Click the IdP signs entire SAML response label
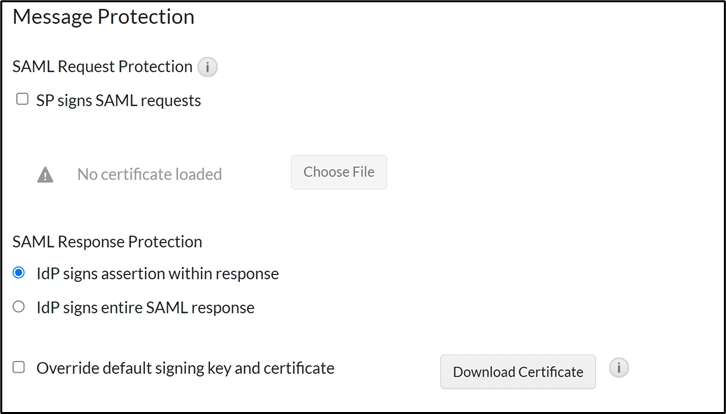Screen dimensions: 726x414 pyautogui.click(x=145, y=308)
